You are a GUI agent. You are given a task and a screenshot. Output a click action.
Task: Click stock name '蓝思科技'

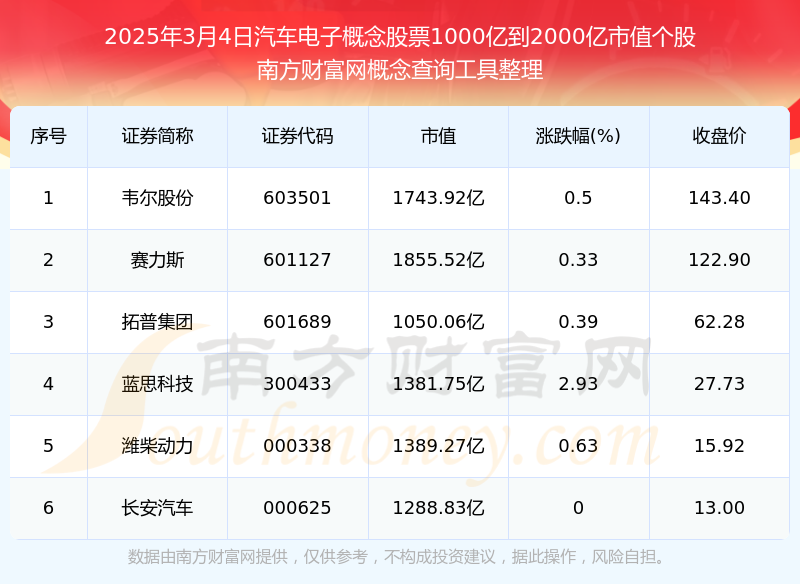tap(157, 384)
